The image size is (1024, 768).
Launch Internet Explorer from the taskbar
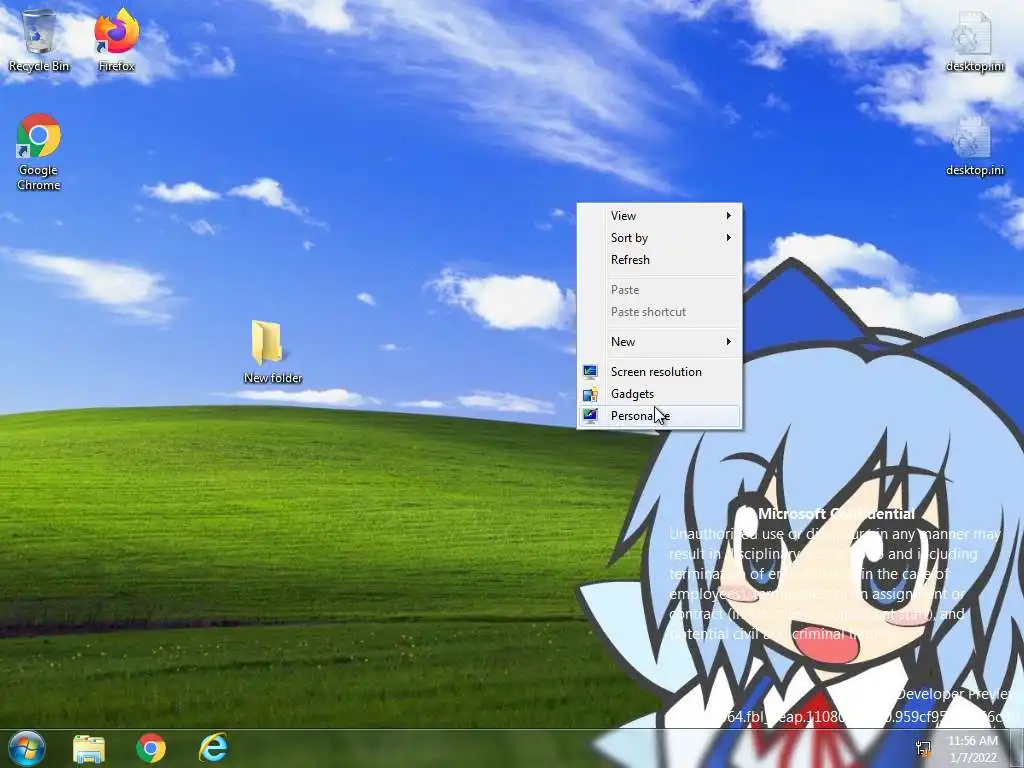[x=213, y=748]
